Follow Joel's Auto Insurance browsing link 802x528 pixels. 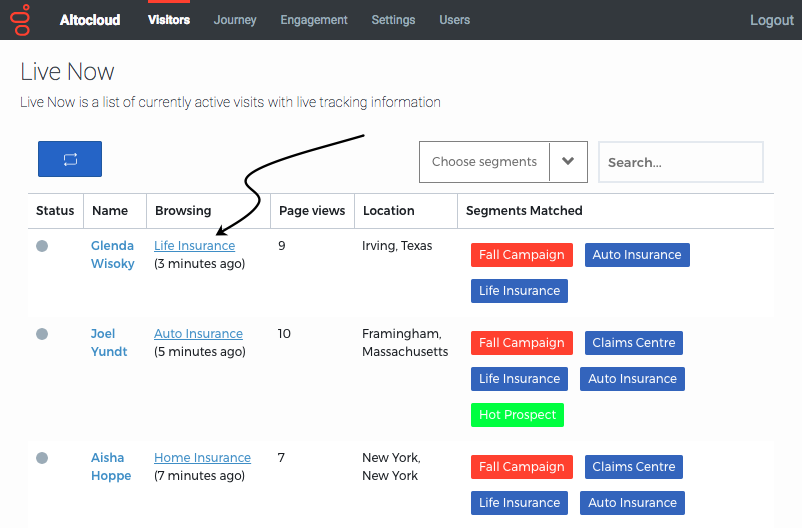tap(198, 334)
